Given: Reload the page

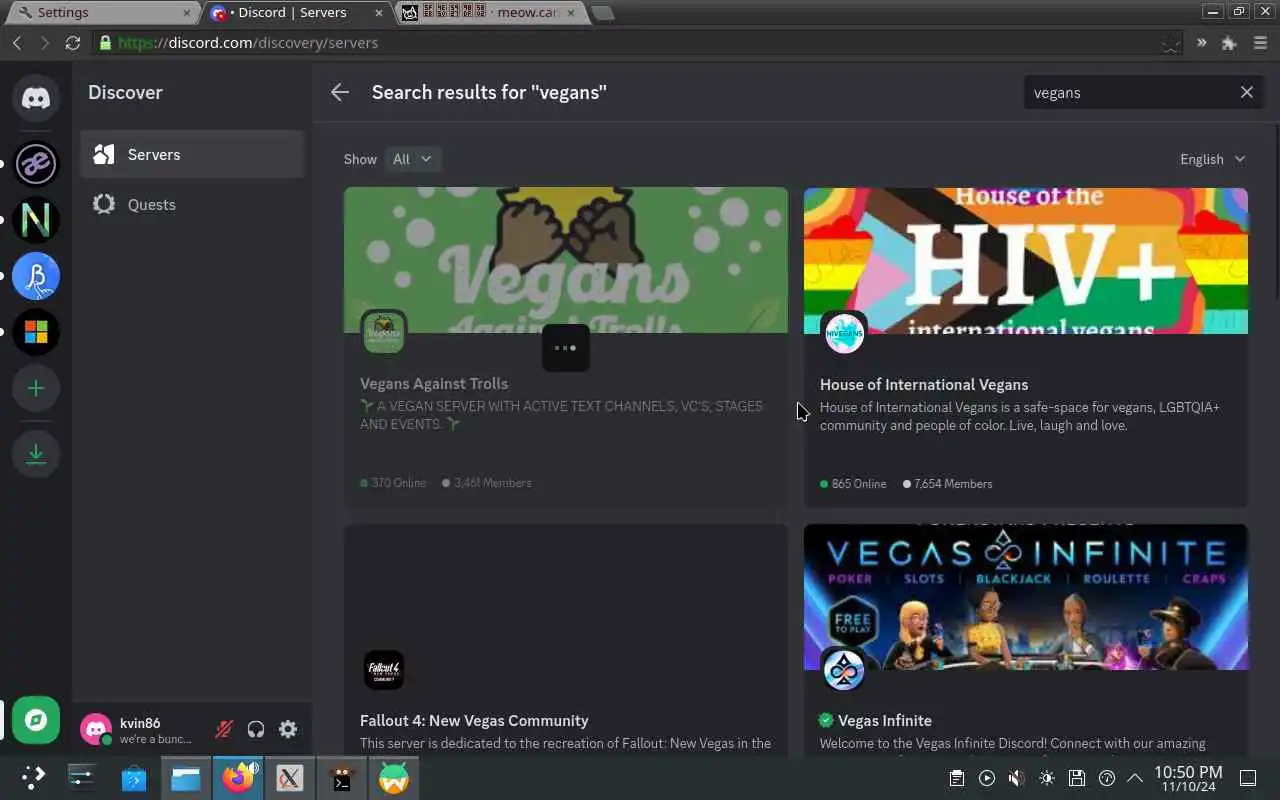Looking at the screenshot, I should click(72, 43).
